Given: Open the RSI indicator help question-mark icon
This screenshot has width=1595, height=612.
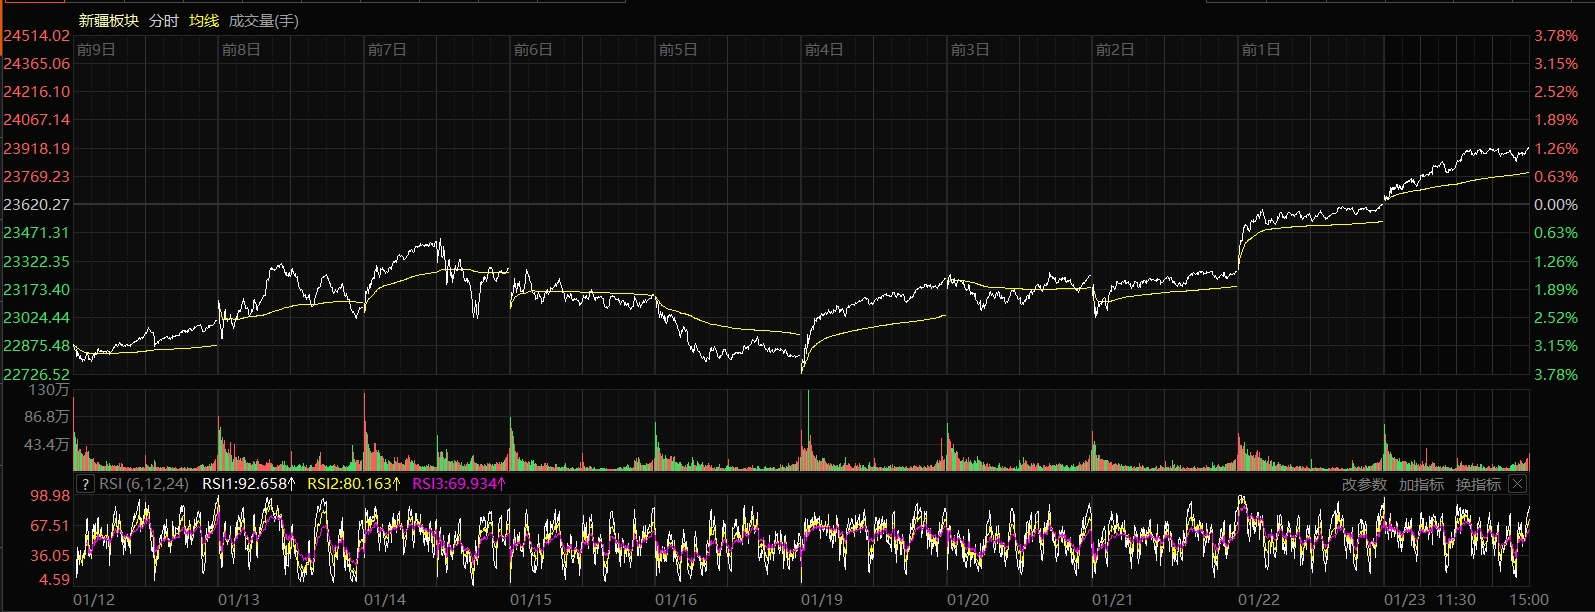Looking at the screenshot, I should click(x=86, y=484).
